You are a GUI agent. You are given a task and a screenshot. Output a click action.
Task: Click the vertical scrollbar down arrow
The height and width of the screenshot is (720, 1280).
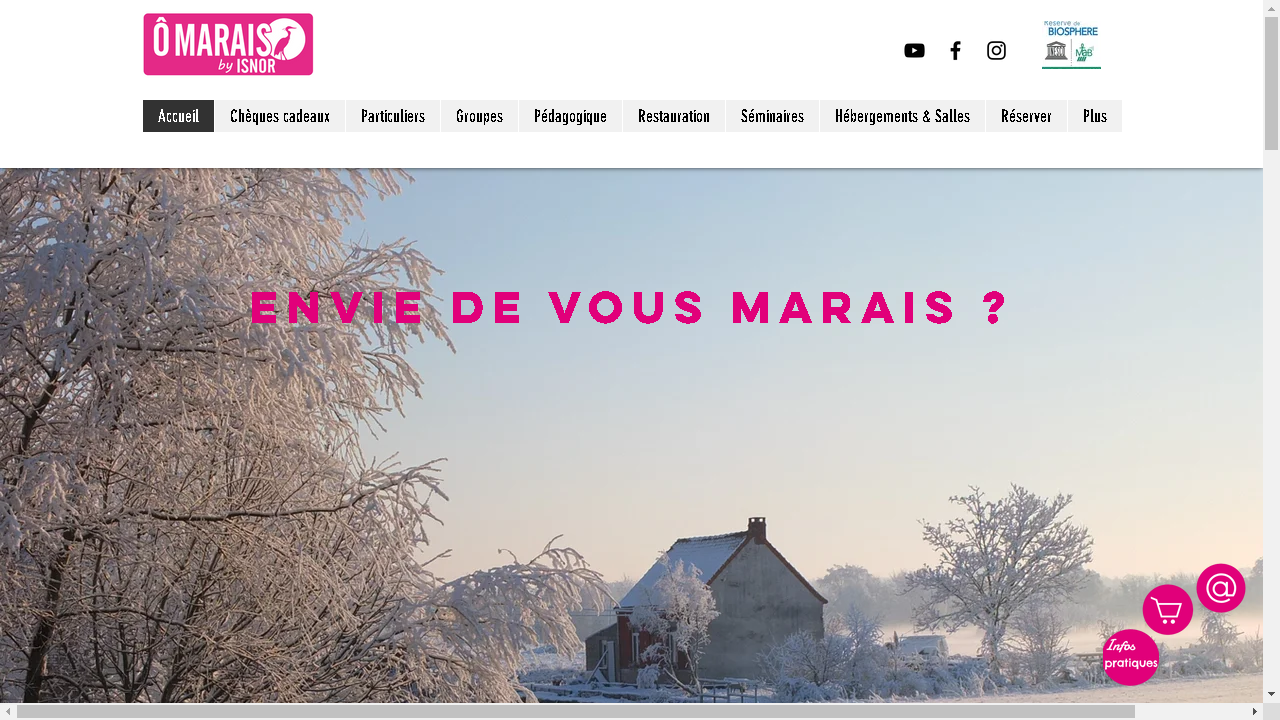1271,694
